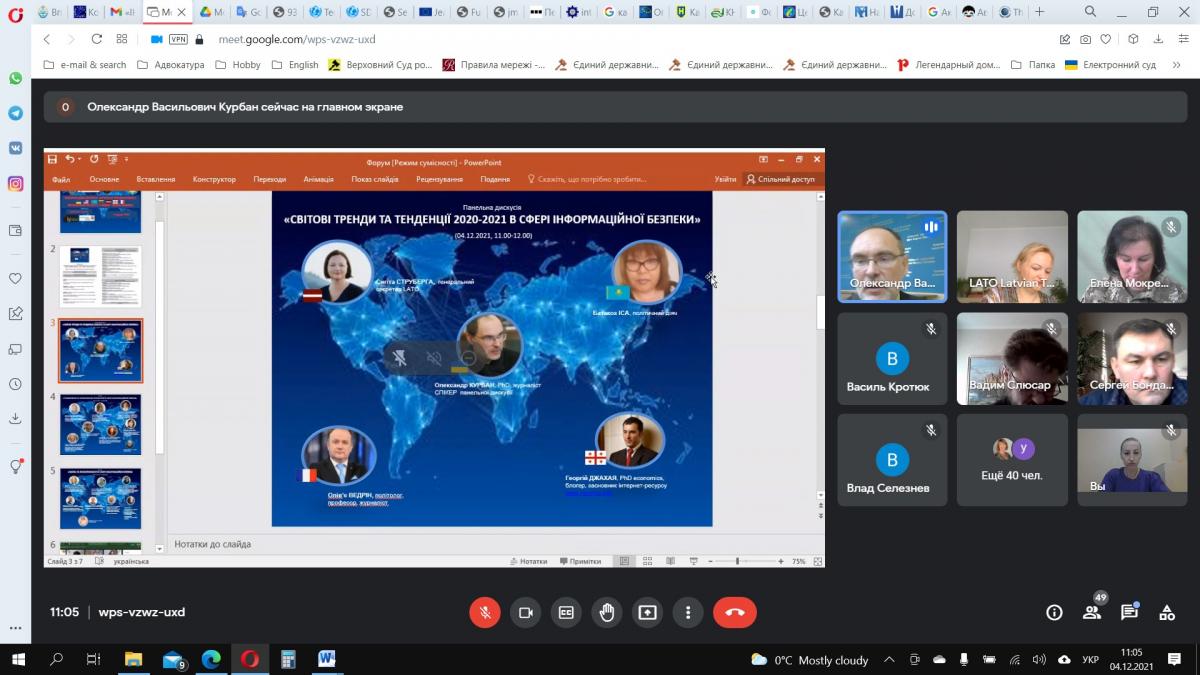Screen dimensions: 1200x675
Task: Leave the call with red hang-up button
Action: point(734,612)
